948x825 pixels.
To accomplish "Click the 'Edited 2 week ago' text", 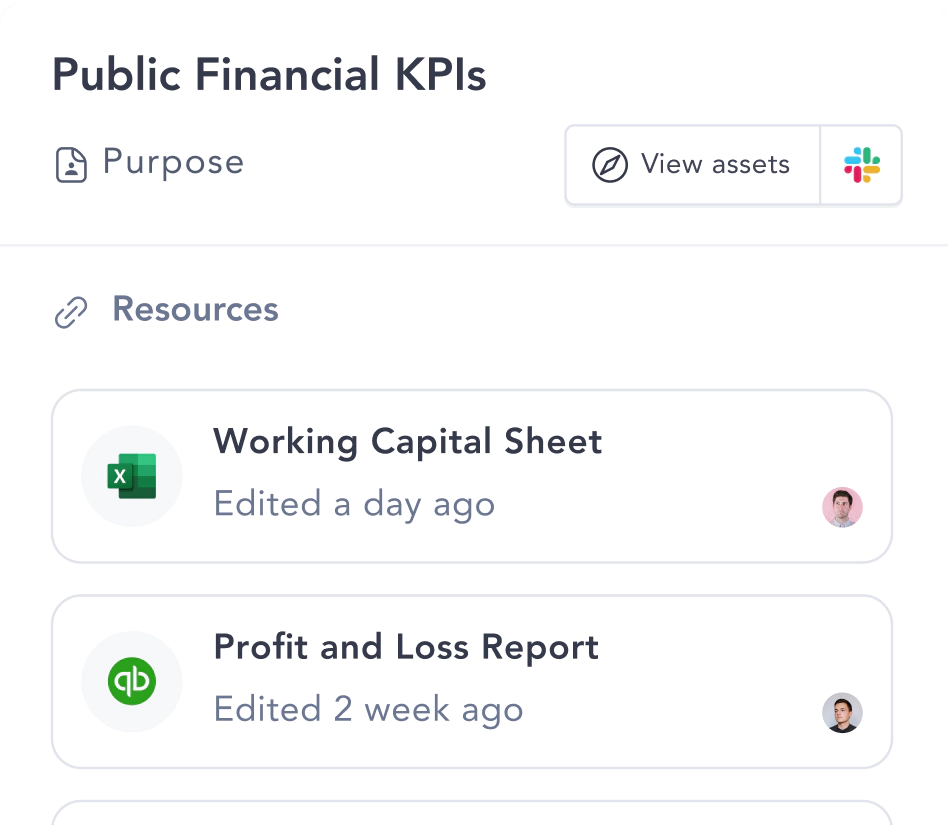I will pos(368,710).
